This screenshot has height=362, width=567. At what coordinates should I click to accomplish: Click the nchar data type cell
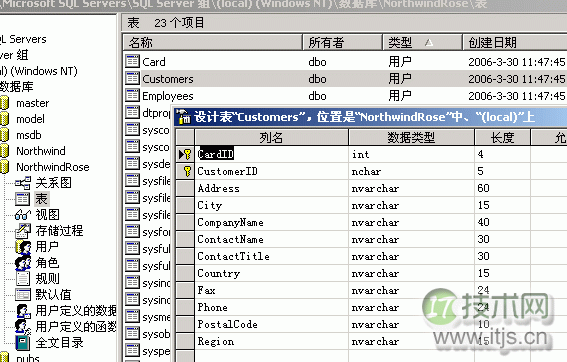coord(412,171)
